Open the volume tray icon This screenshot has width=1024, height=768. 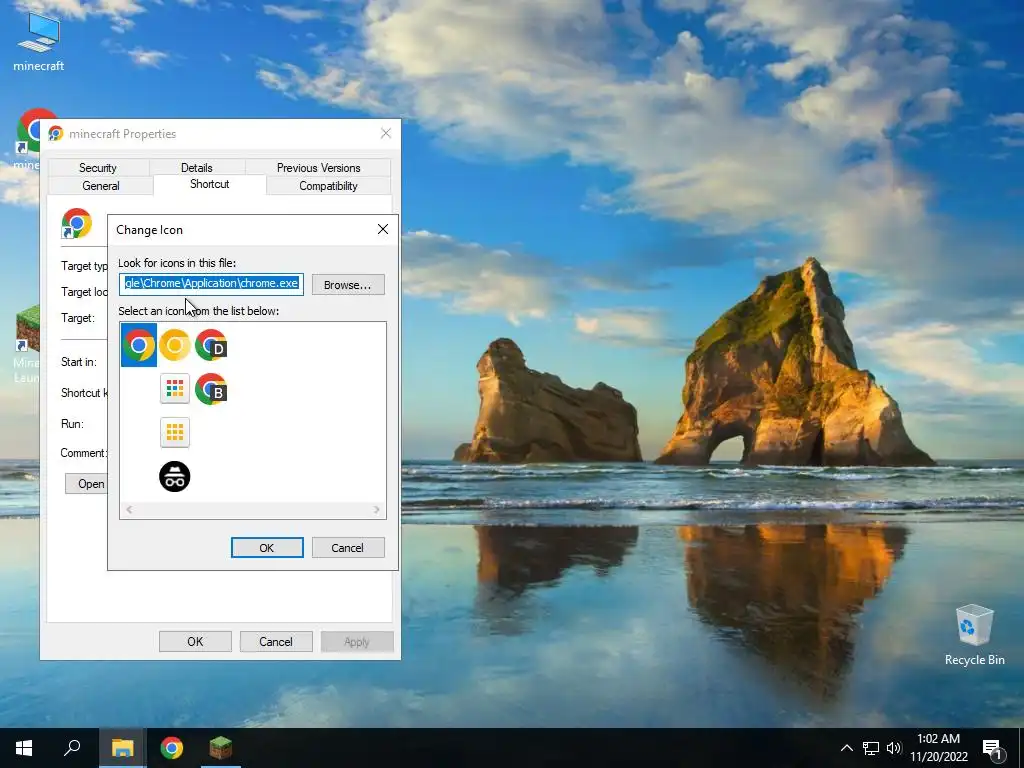[x=894, y=748]
